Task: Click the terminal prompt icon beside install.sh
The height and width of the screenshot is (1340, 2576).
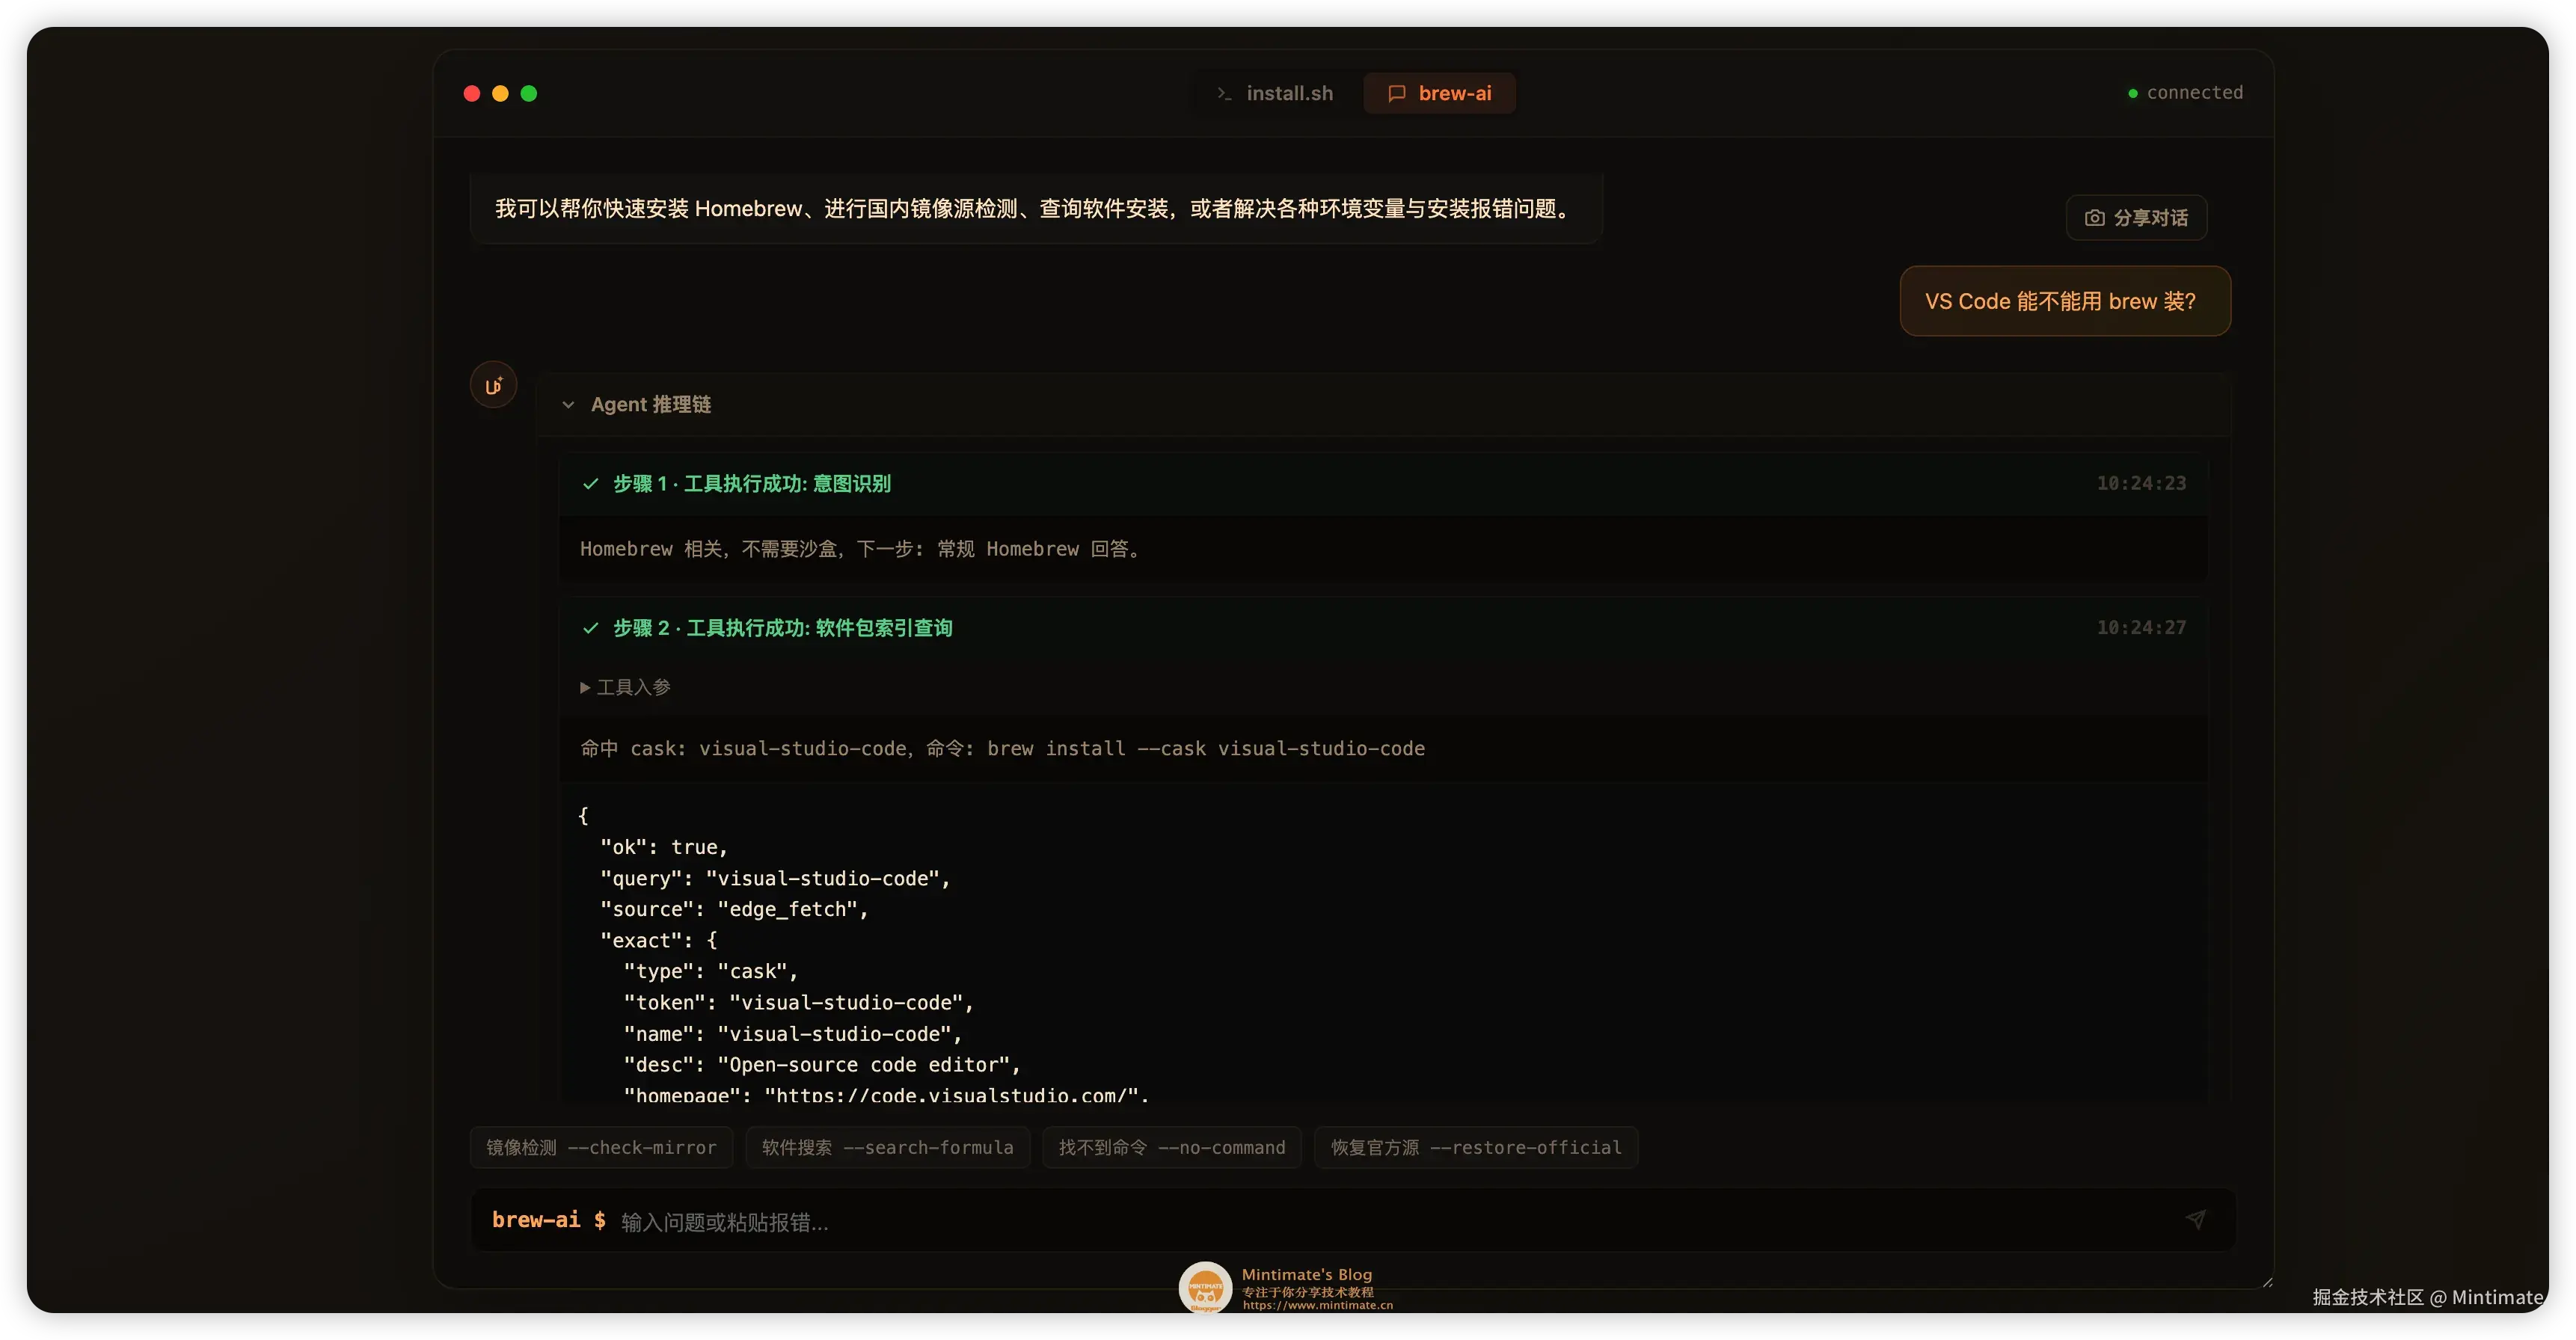Action: [1224, 93]
